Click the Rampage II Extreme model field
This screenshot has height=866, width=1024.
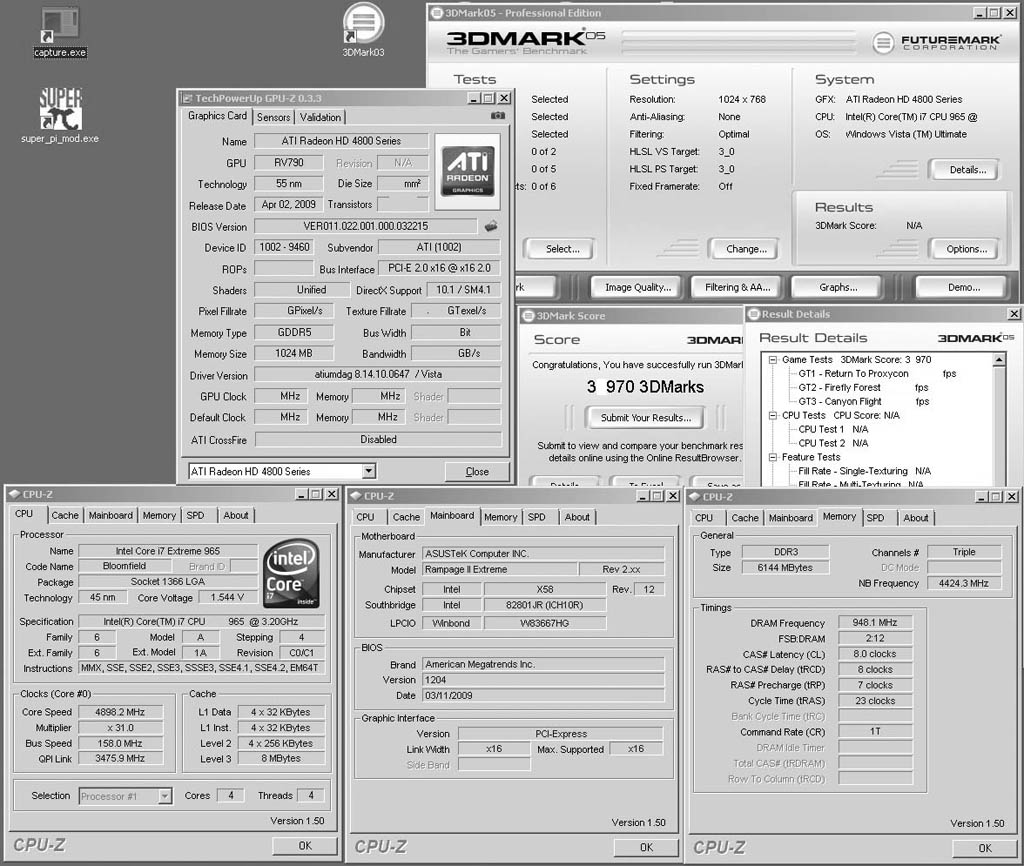click(500, 569)
